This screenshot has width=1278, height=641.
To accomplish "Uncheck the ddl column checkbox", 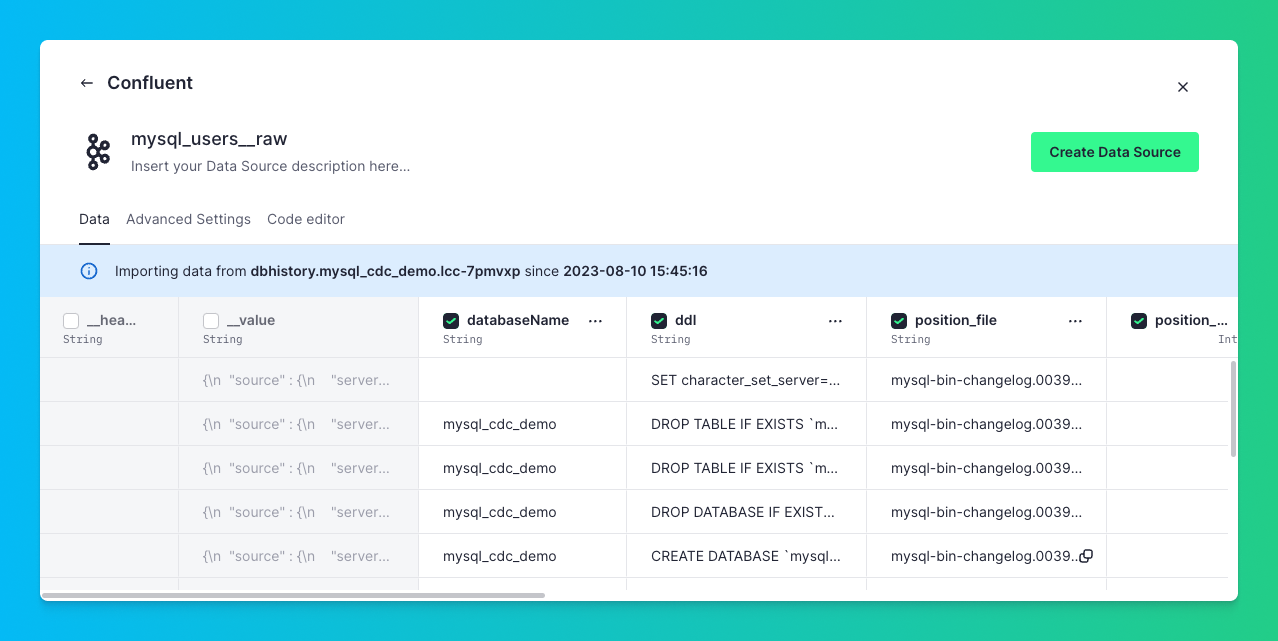I will 659,321.
